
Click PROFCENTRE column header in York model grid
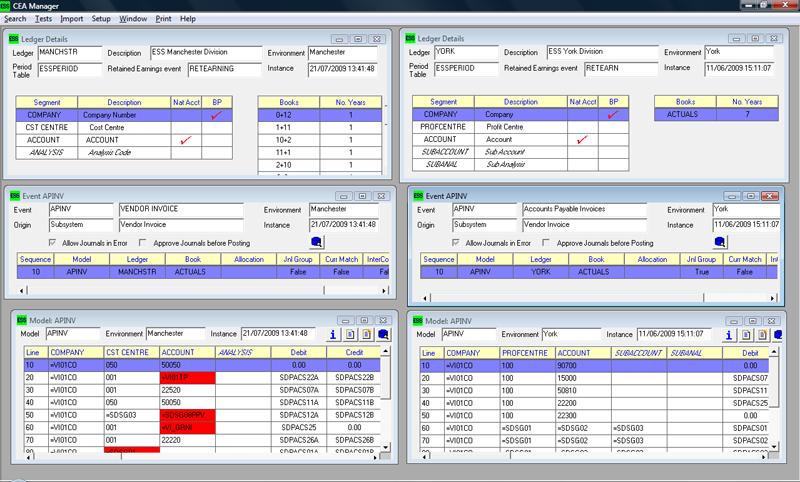(528, 353)
